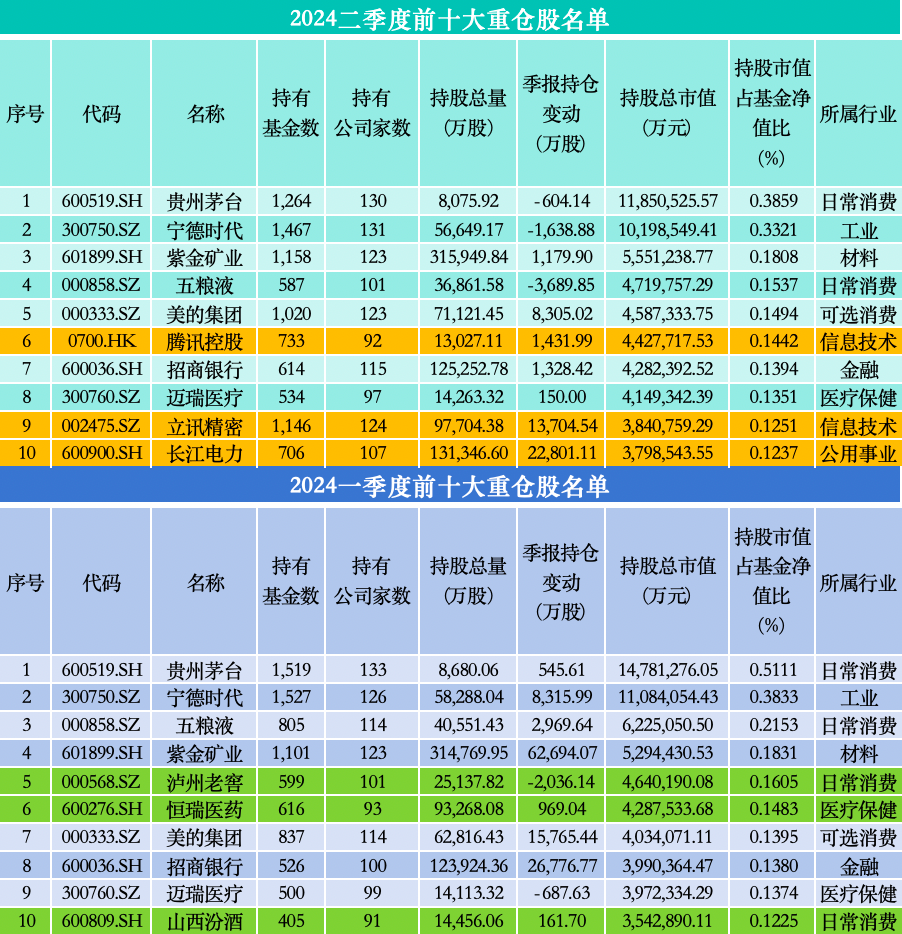Image resolution: width=902 pixels, height=934 pixels.
Task: Click fund count '1,467'
Action: coord(291,230)
